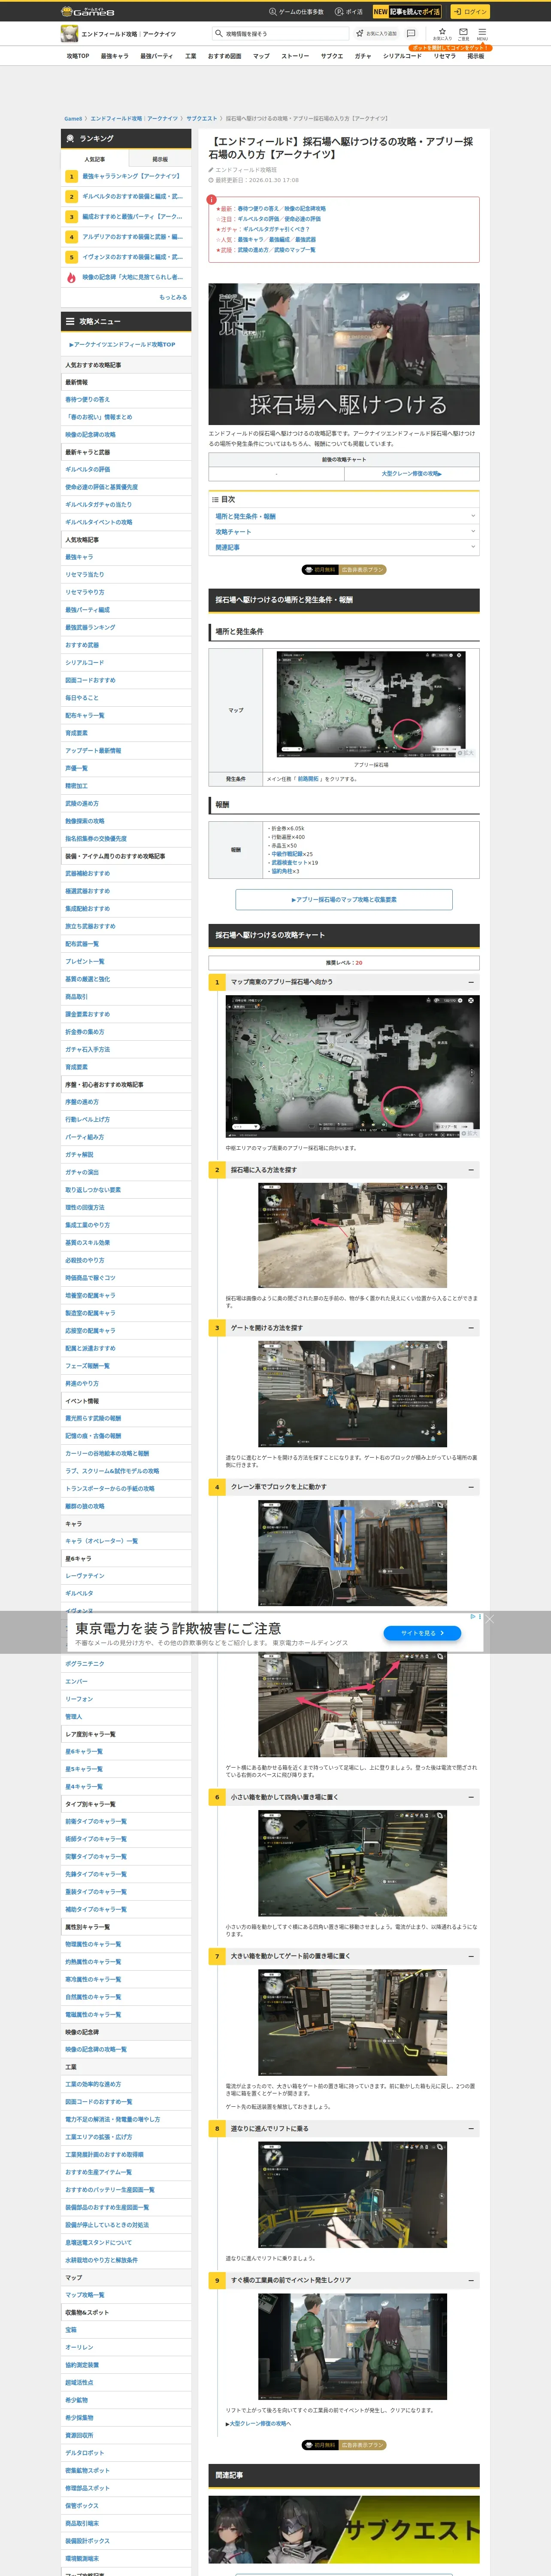
Task: Open ストーリー nav item
Action: tap(295, 56)
